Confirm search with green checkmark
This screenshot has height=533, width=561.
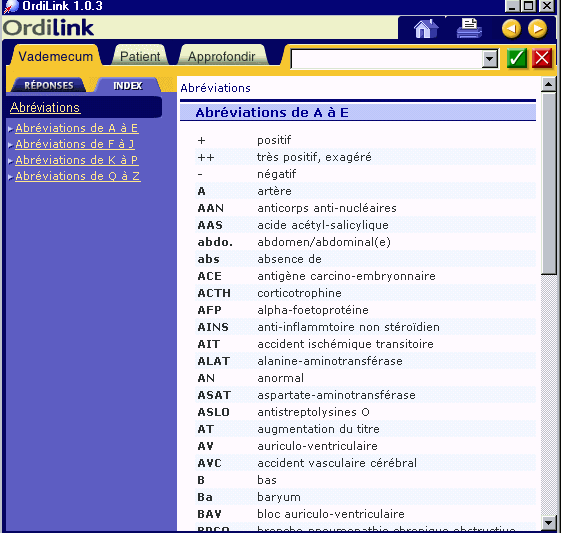point(517,58)
